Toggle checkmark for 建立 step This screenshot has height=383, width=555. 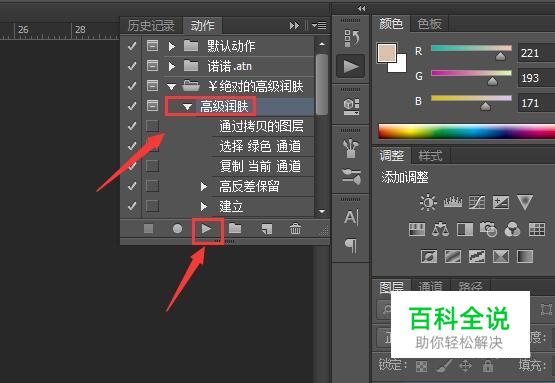[x=132, y=206]
